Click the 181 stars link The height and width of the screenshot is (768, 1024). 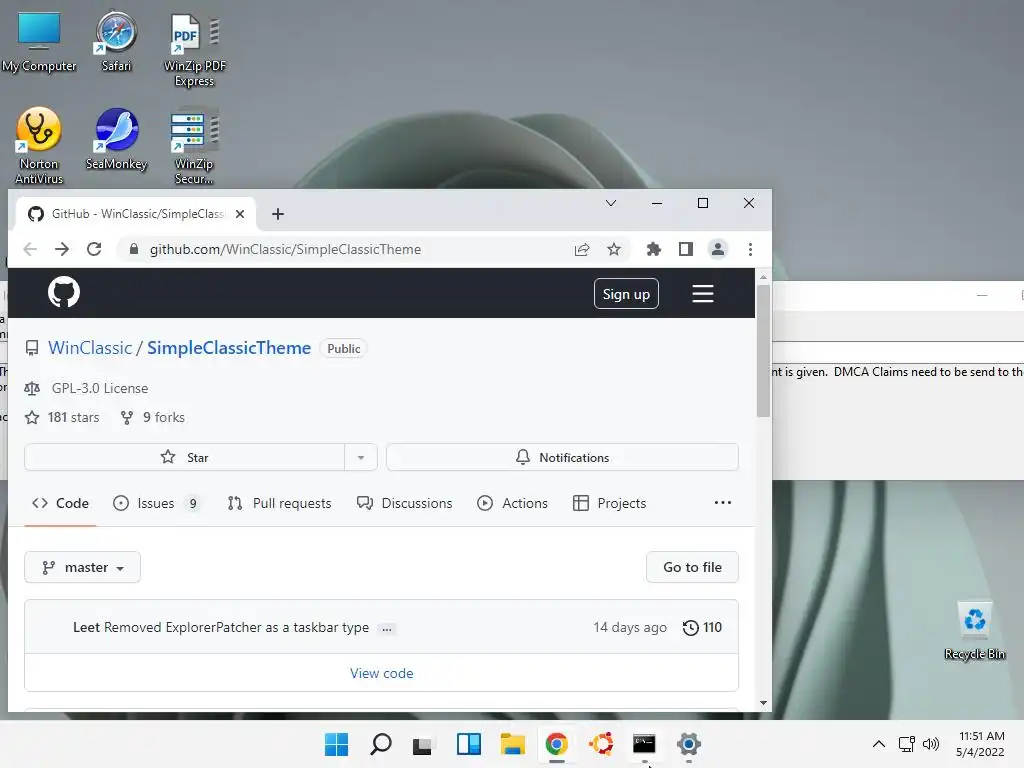pyautogui.click(x=63, y=417)
